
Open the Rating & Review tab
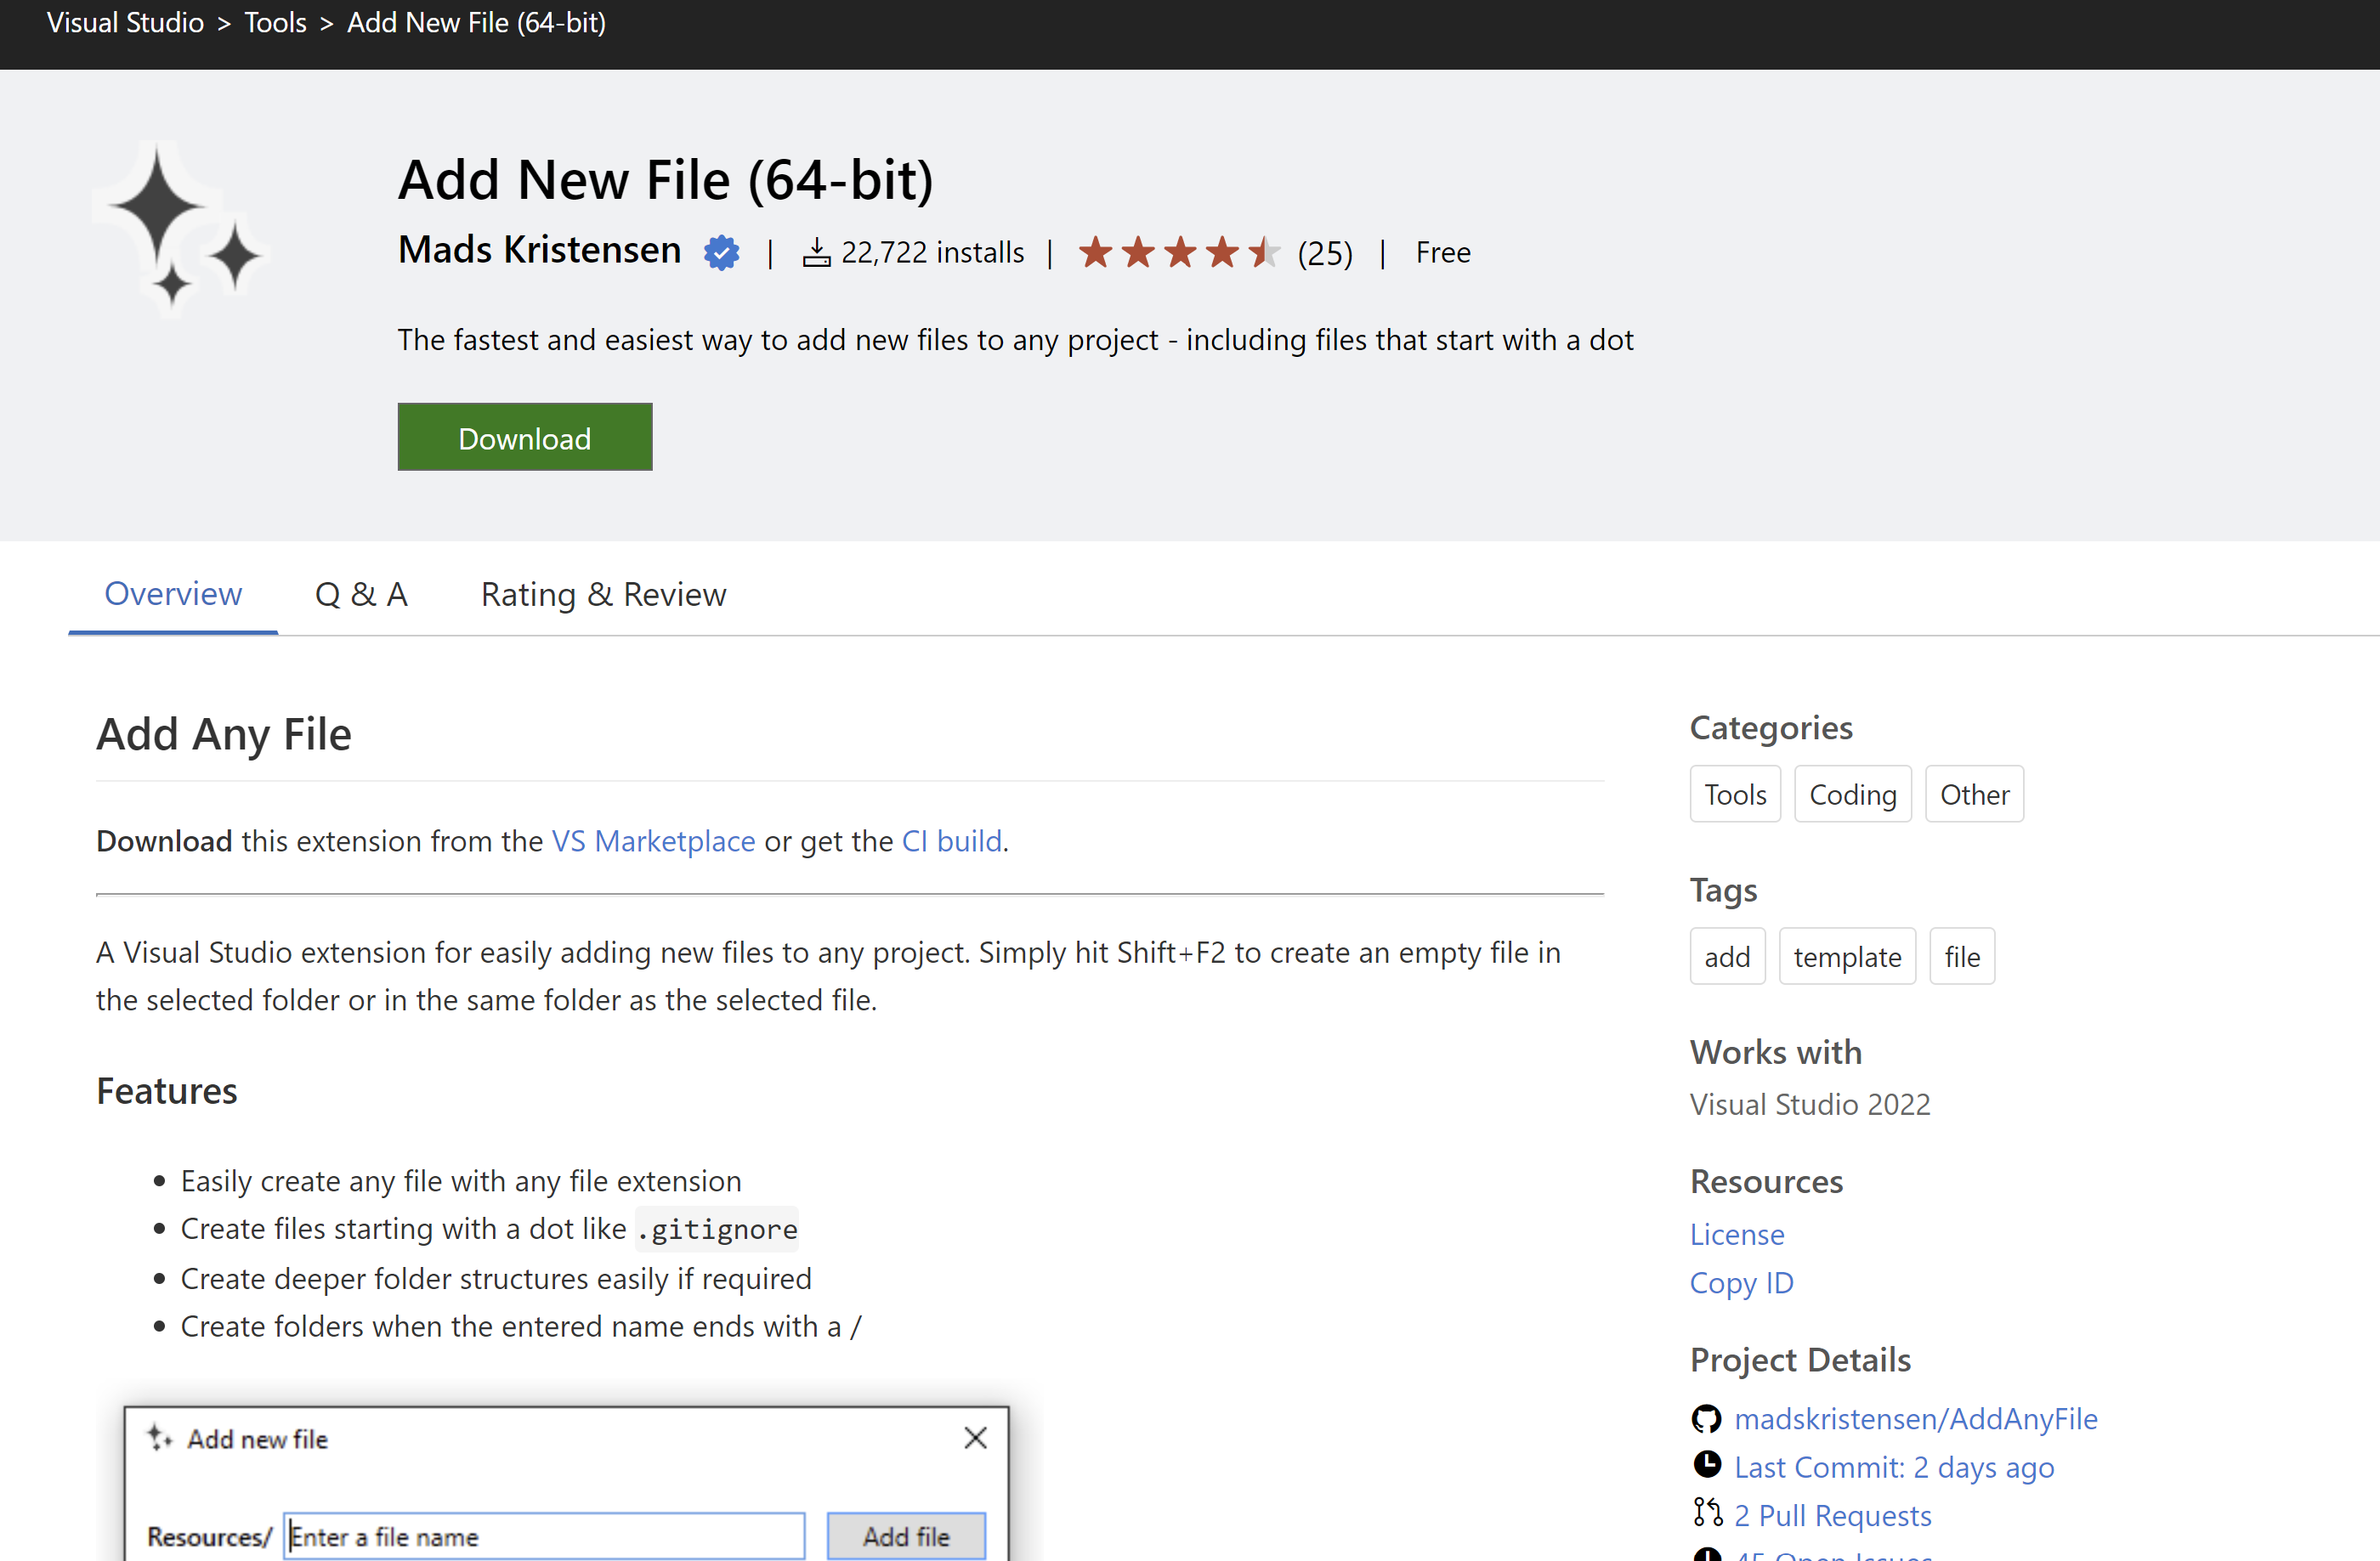coord(602,593)
